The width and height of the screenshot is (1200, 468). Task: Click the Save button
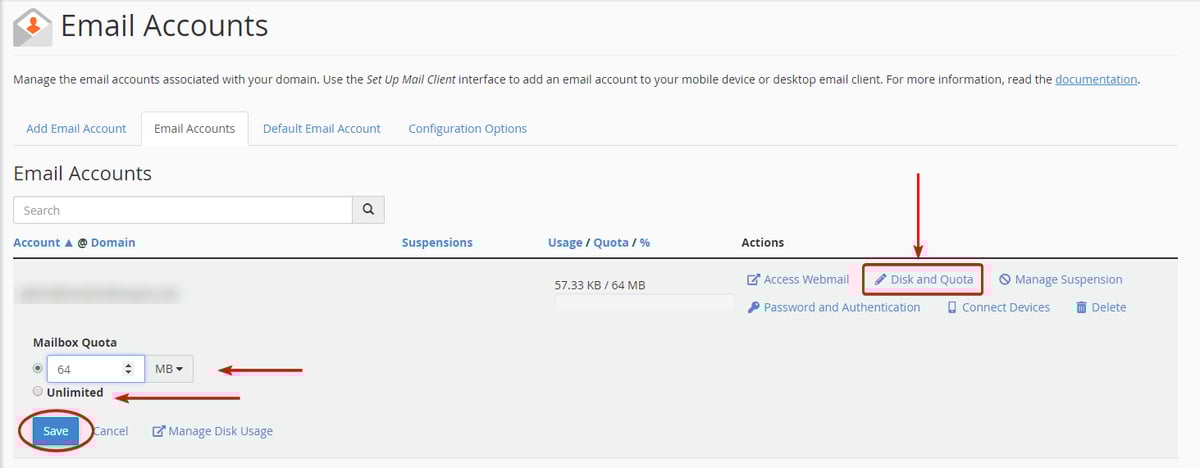click(x=55, y=431)
